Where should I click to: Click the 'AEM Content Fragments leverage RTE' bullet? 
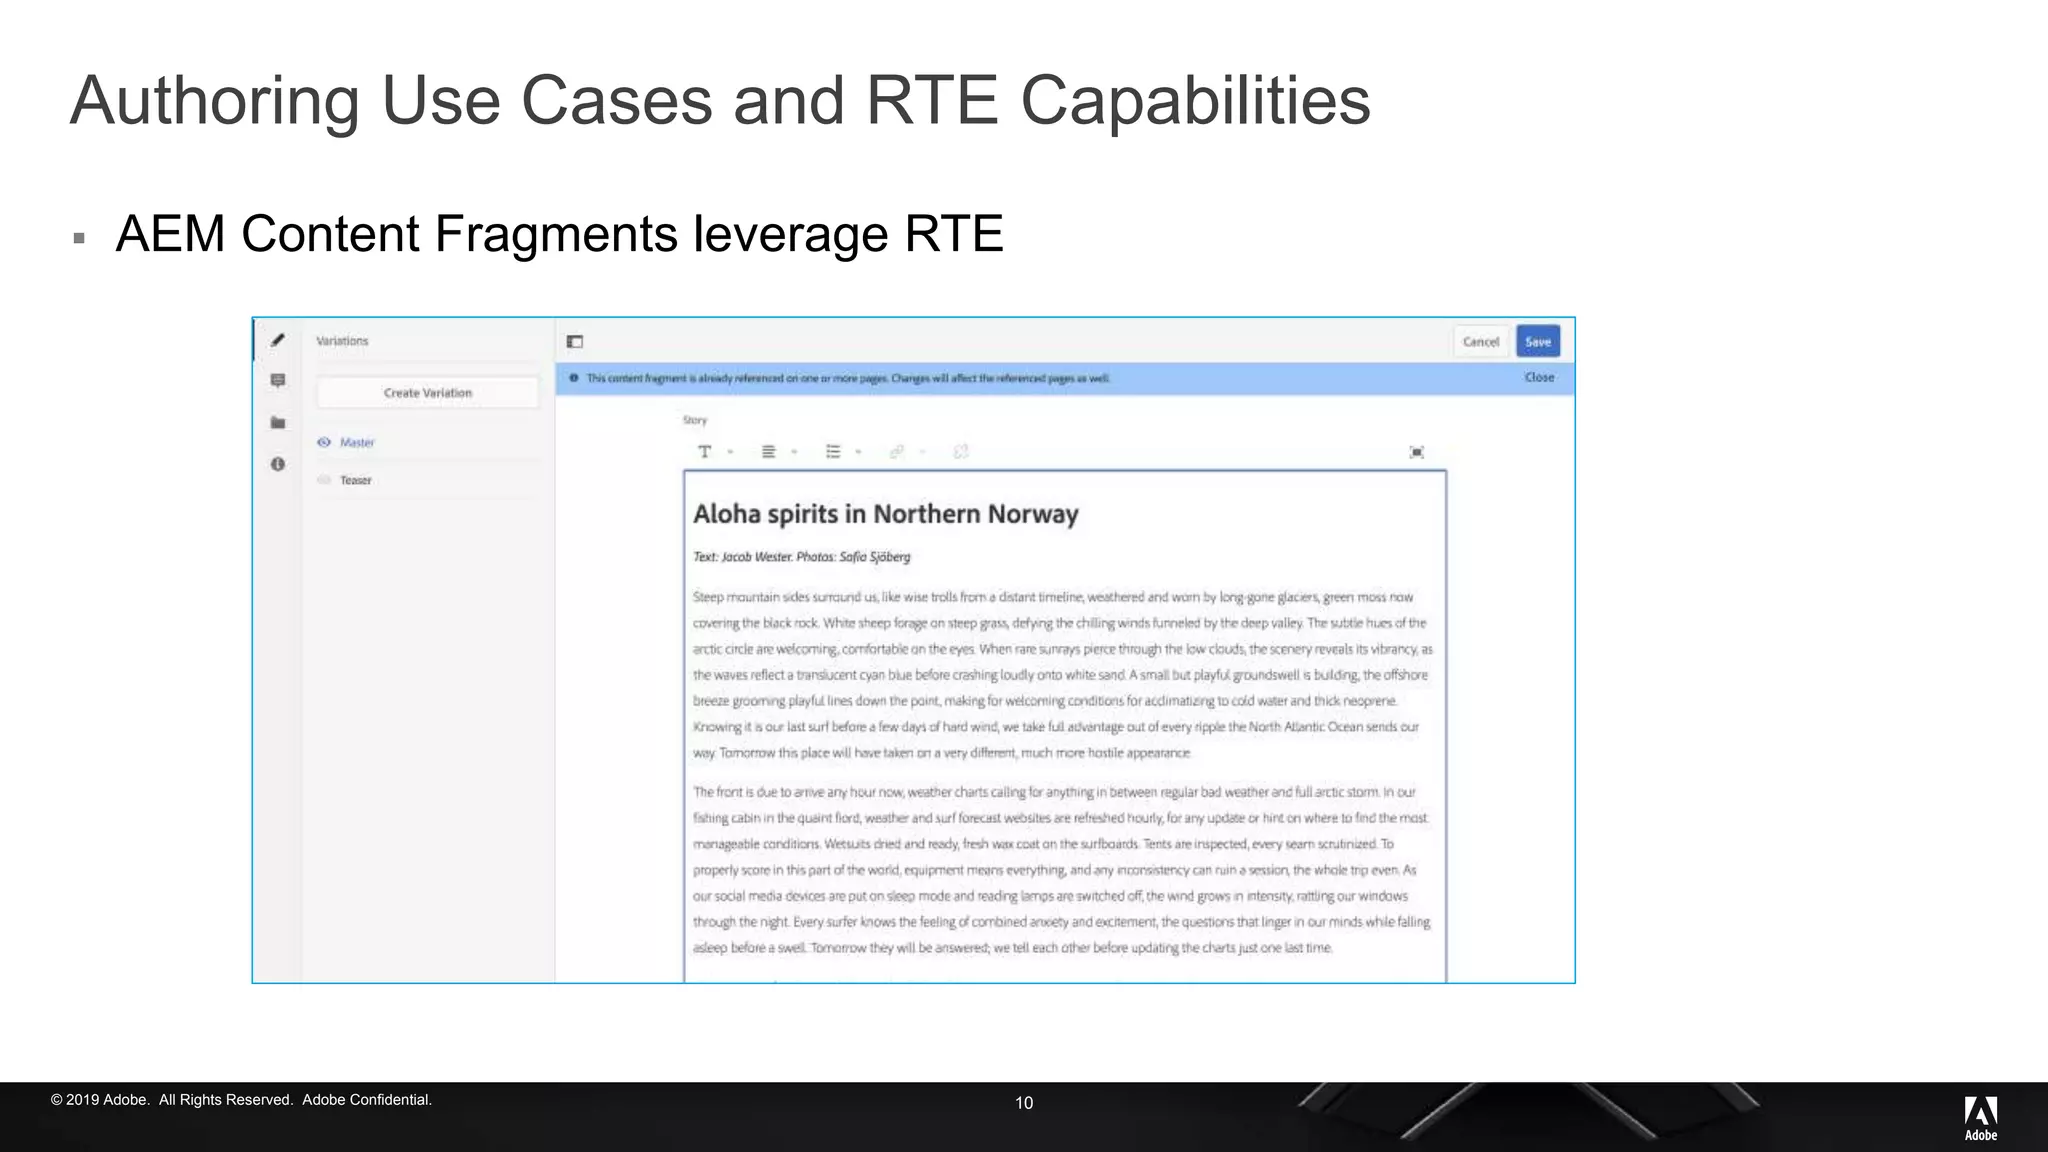(x=559, y=234)
